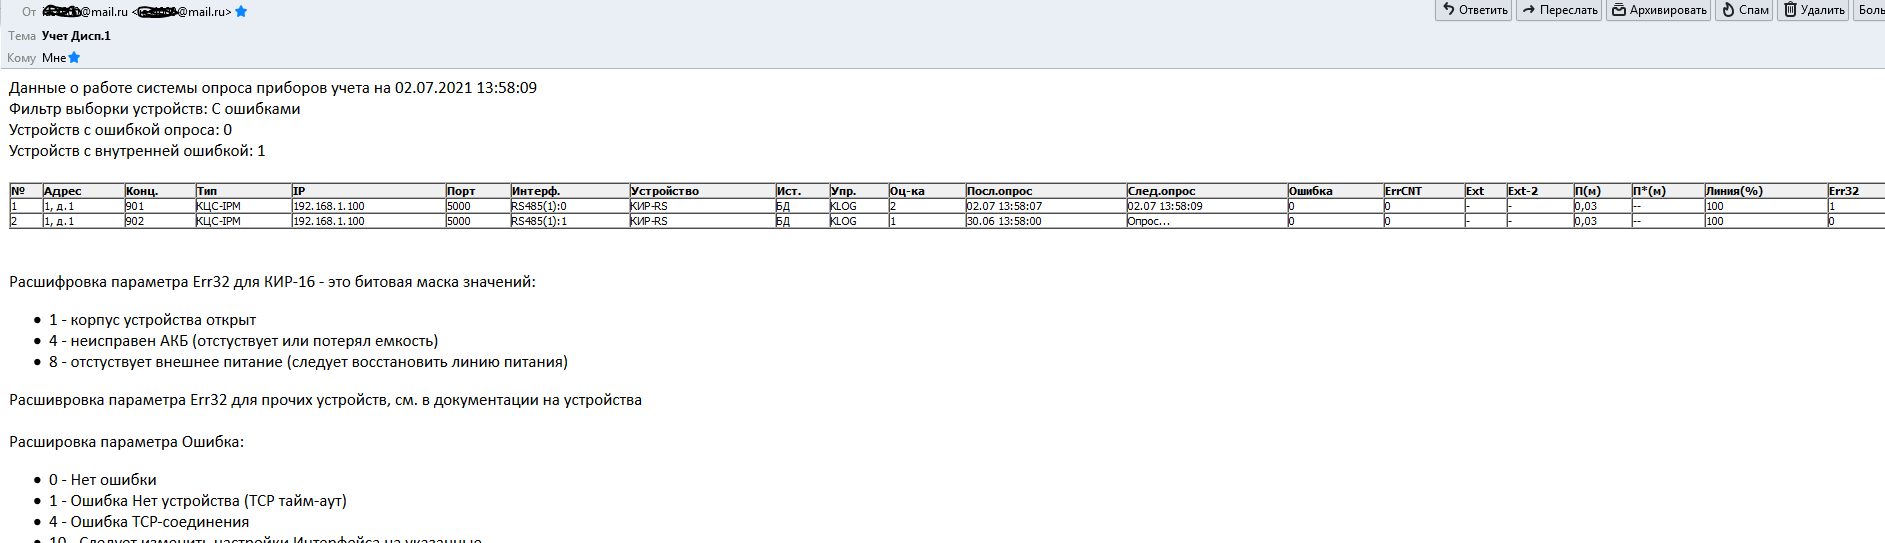Click the cell with concentrator 901
Image resolution: width=1885 pixels, height=543 pixels.
135,206
